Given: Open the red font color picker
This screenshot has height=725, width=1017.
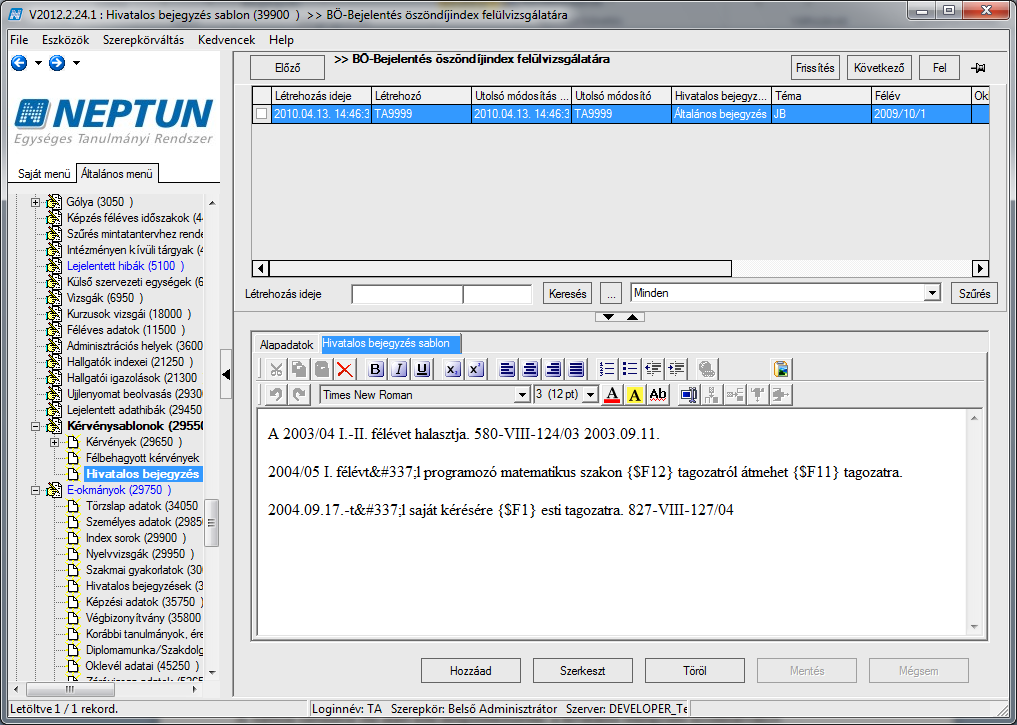Looking at the screenshot, I should click(612, 394).
